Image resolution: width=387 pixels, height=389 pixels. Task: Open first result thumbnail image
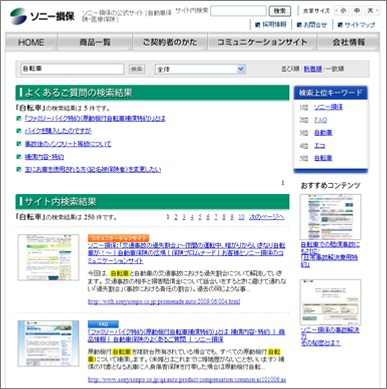coord(49,257)
